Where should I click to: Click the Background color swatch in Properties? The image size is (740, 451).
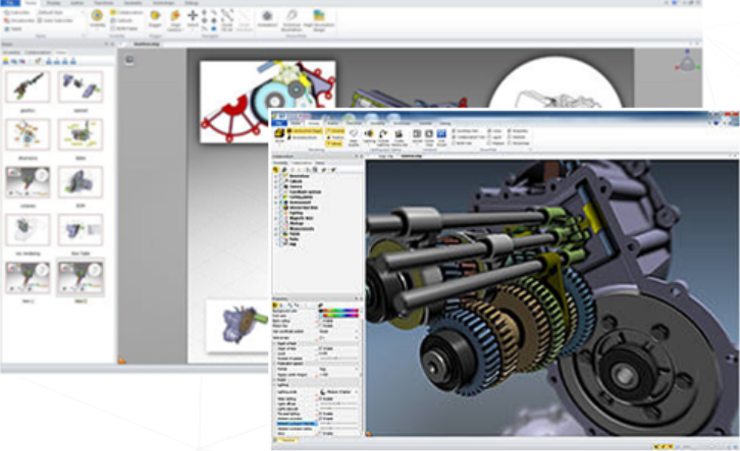tap(336, 312)
